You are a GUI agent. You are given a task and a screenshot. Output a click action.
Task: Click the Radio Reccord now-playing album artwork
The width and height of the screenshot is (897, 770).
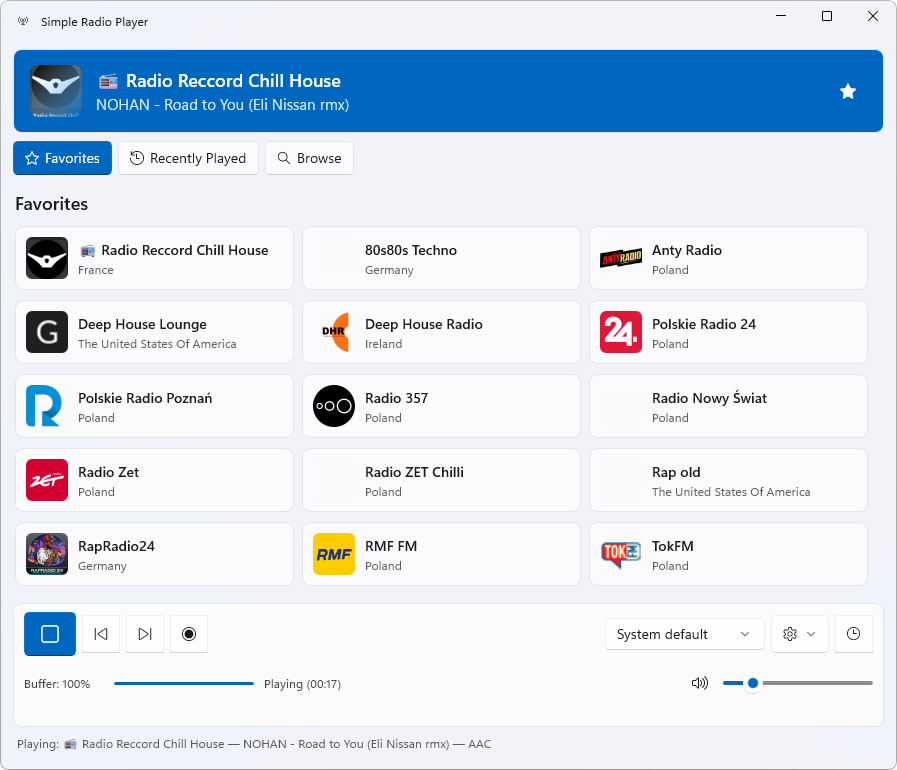(x=55, y=91)
